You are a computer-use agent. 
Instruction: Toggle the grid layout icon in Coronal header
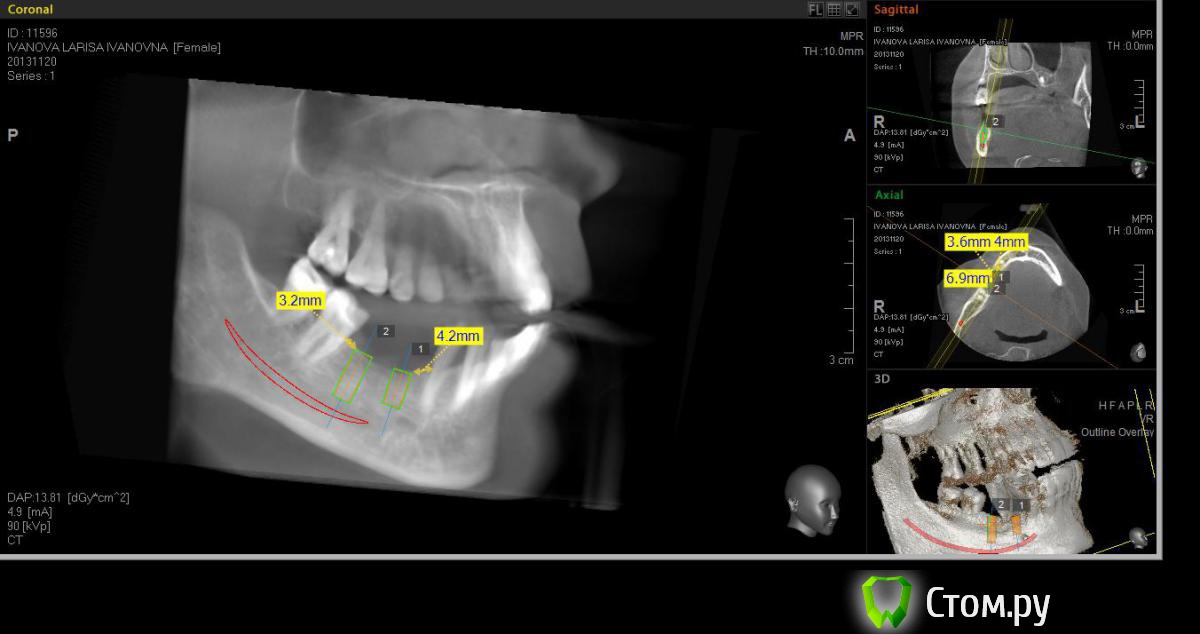[833, 9]
